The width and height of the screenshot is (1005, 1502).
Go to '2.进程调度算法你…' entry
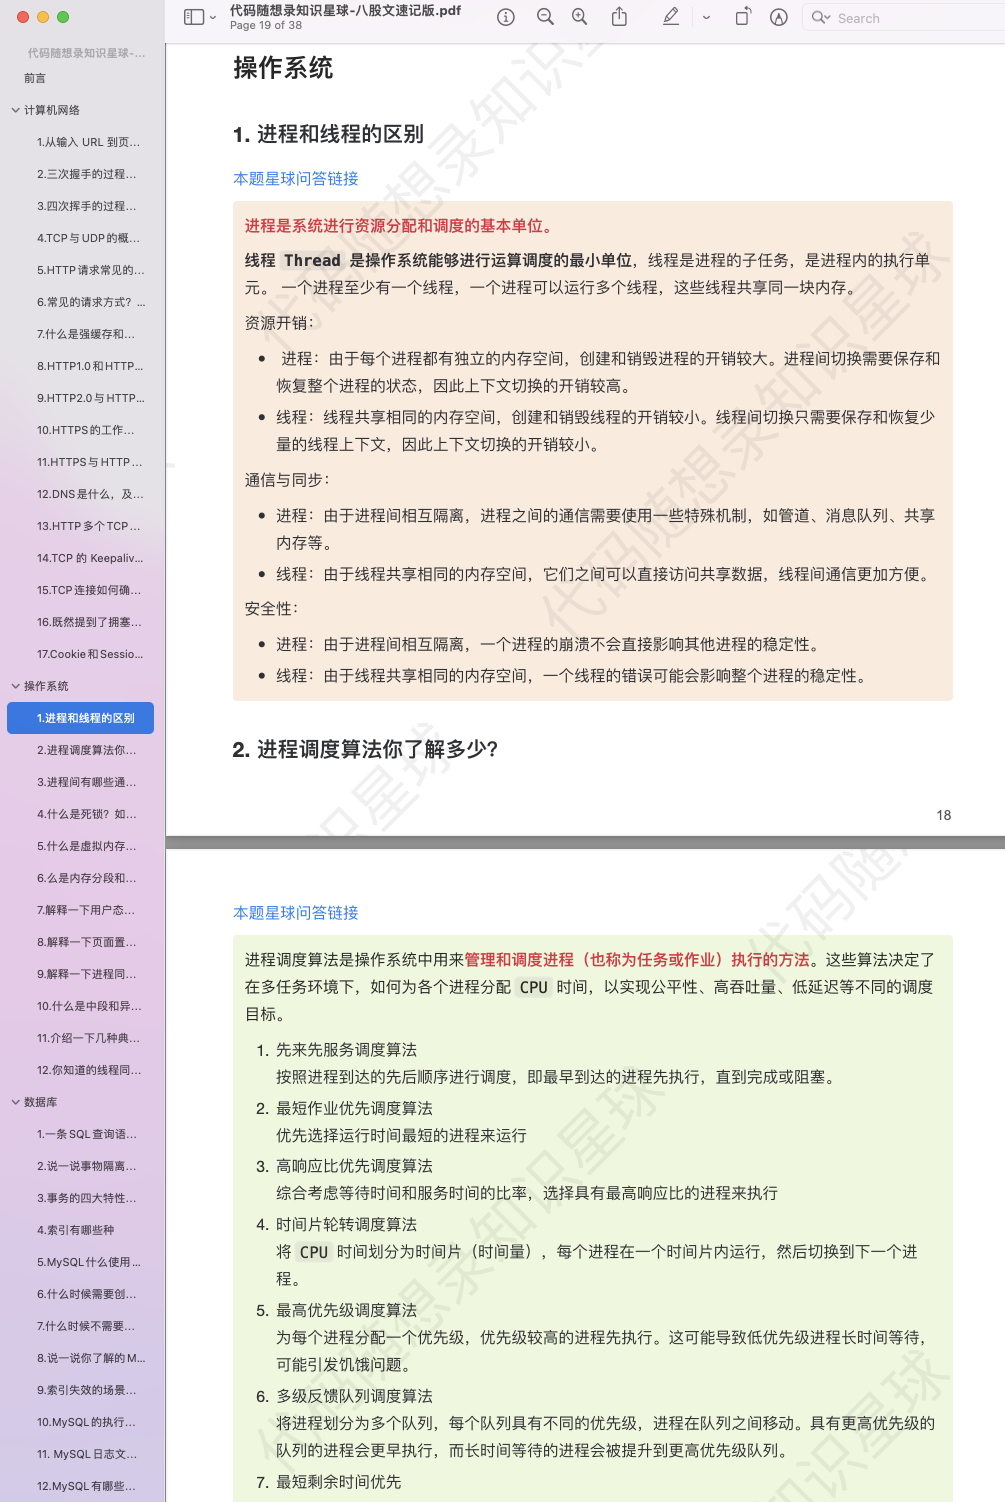87,750
